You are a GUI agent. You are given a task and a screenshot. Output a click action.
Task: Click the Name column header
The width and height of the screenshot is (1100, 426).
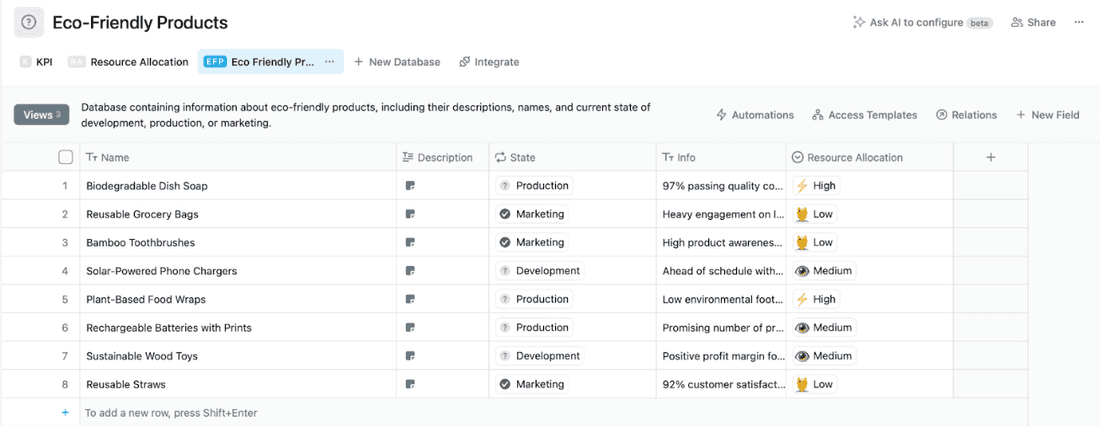pyautogui.click(x=239, y=157)
